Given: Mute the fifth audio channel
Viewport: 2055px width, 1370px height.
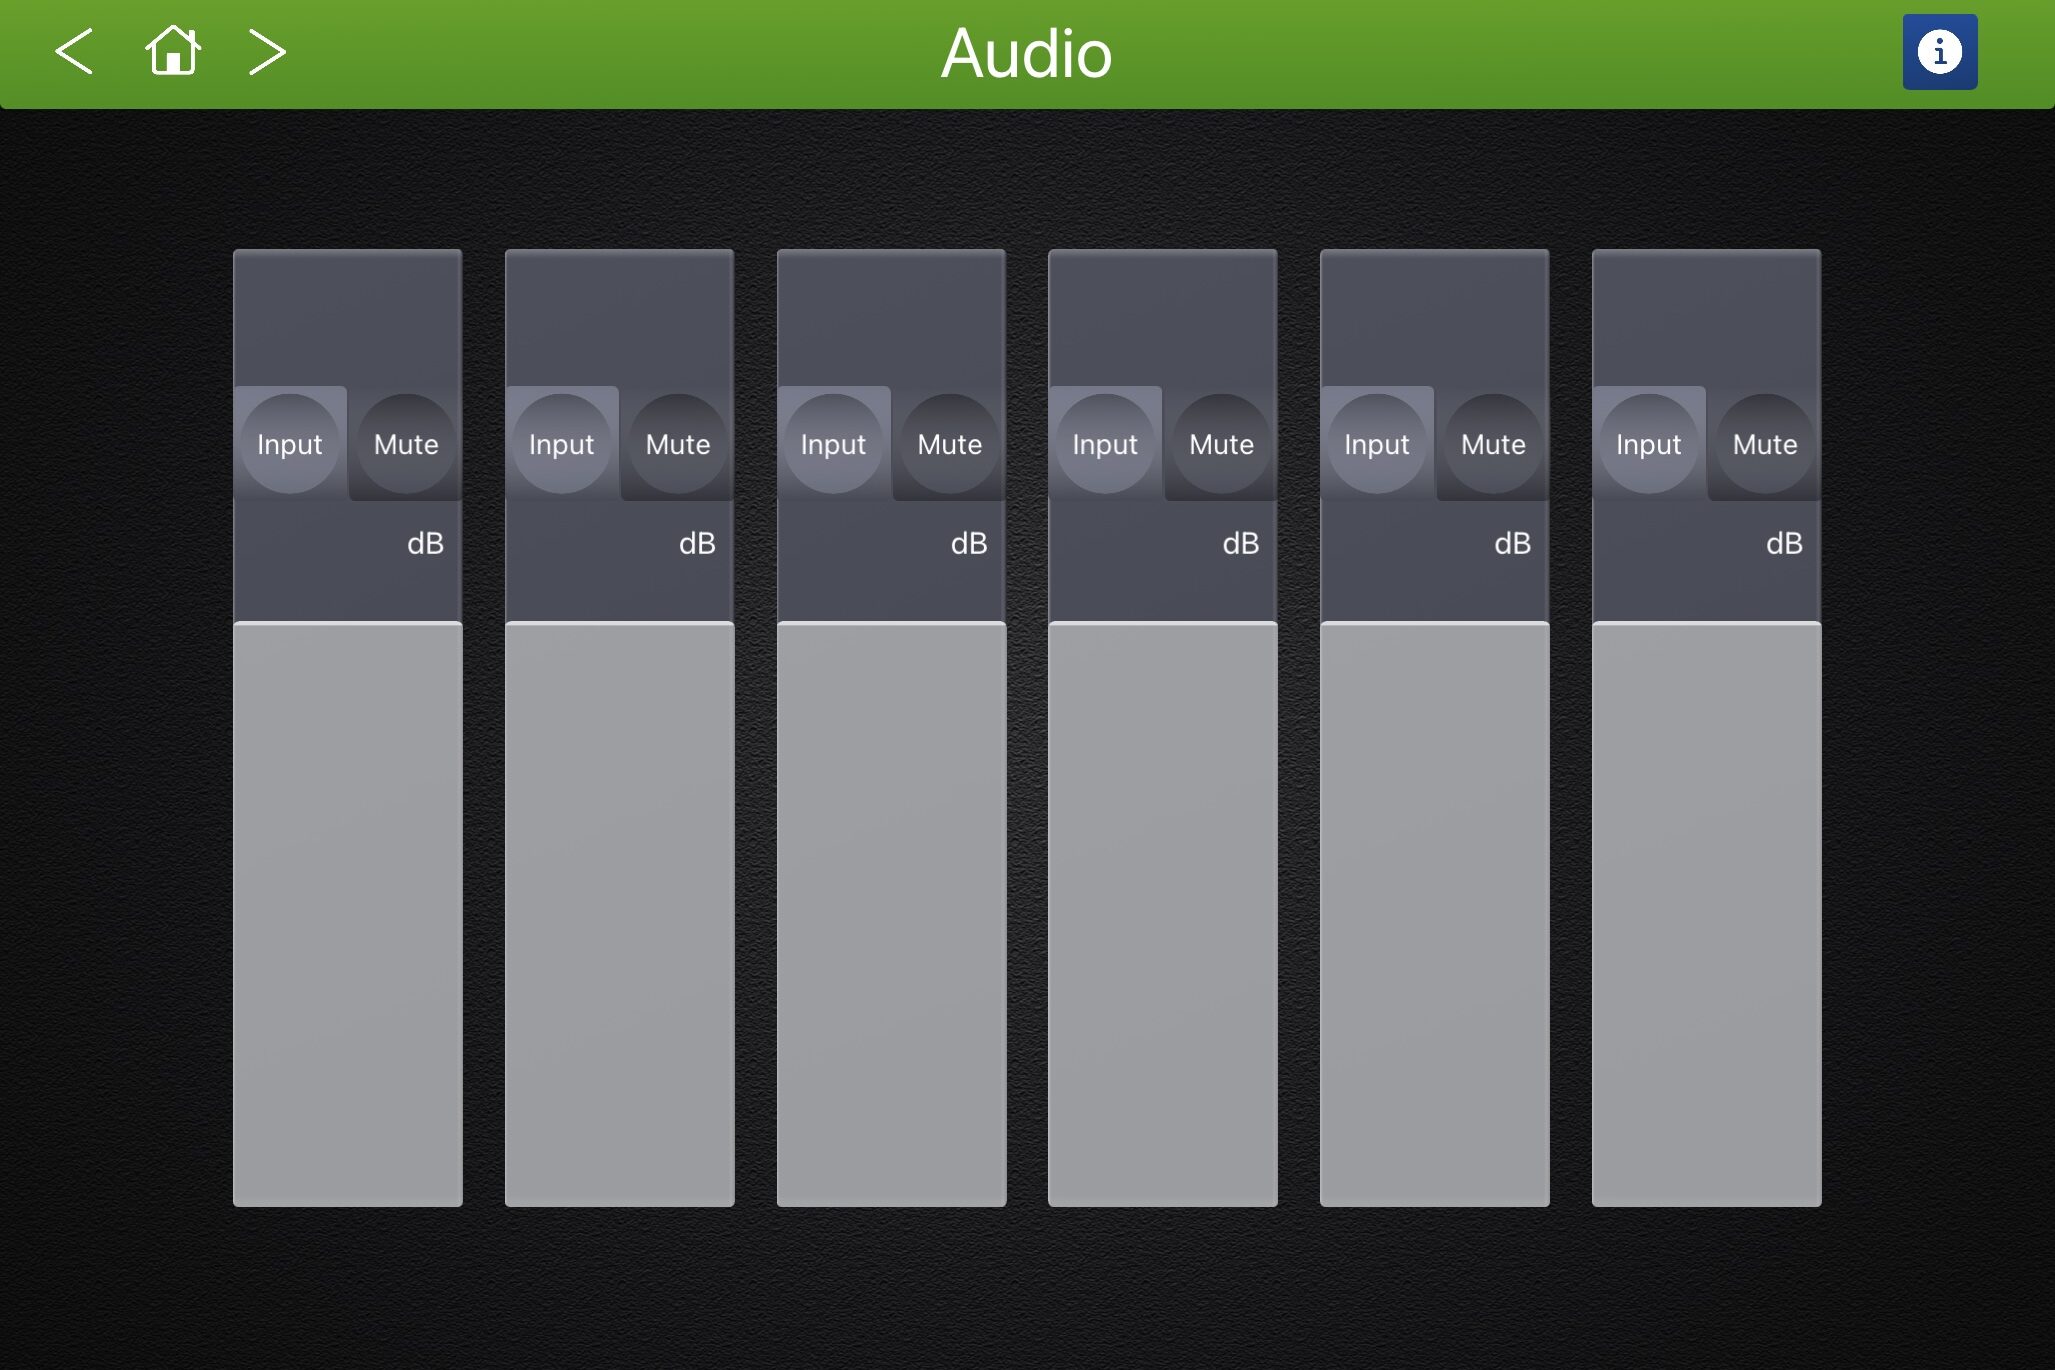Looking at the screenshot, I should [1493, 444].
